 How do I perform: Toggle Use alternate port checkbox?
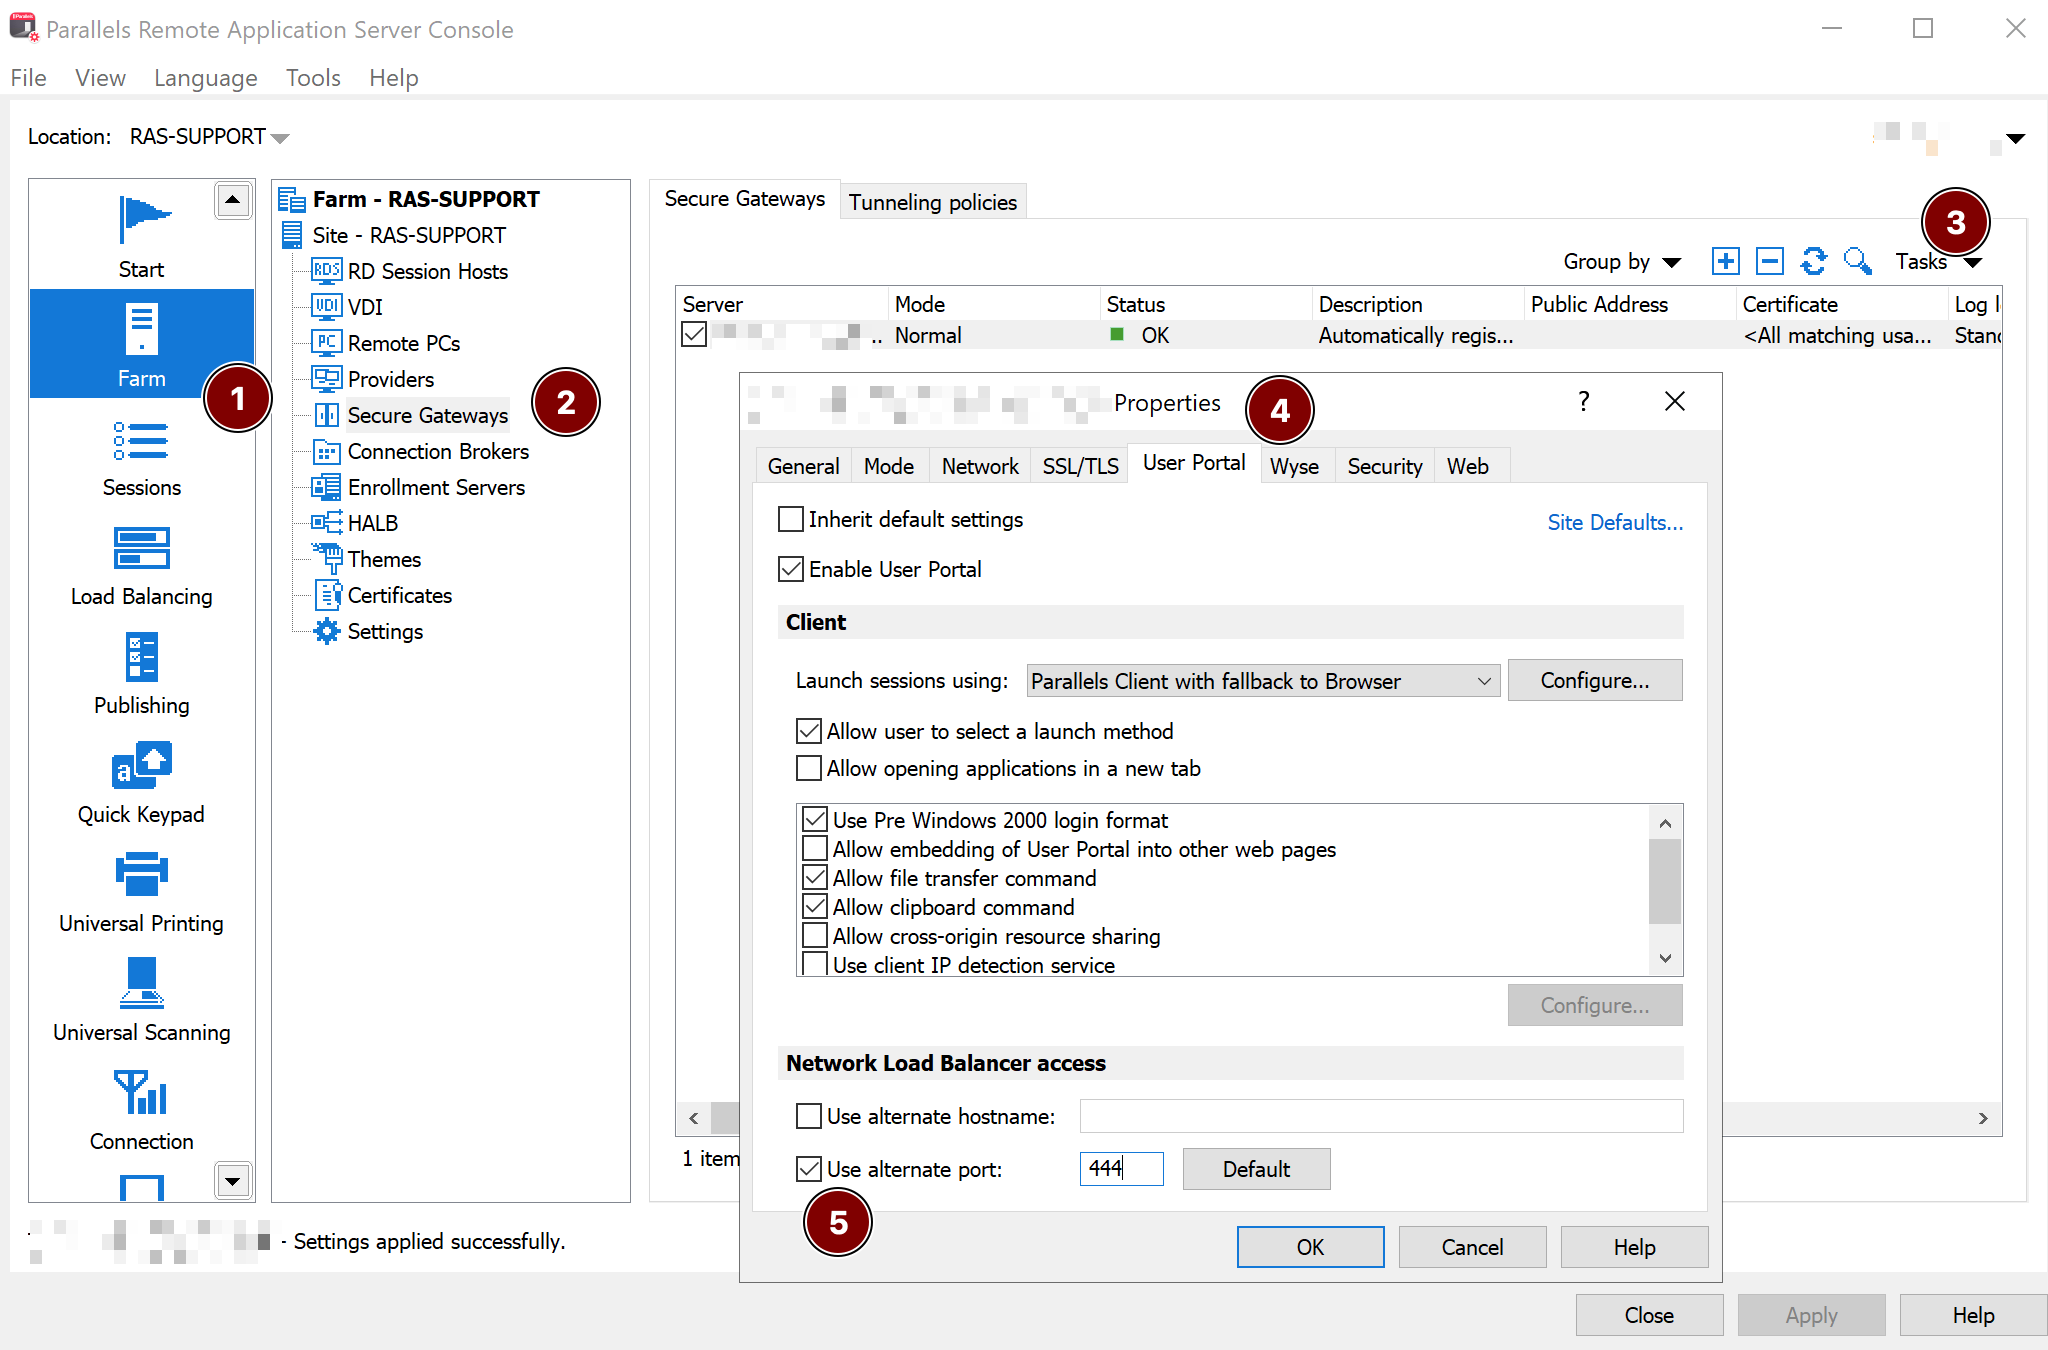pos(808,1169)
